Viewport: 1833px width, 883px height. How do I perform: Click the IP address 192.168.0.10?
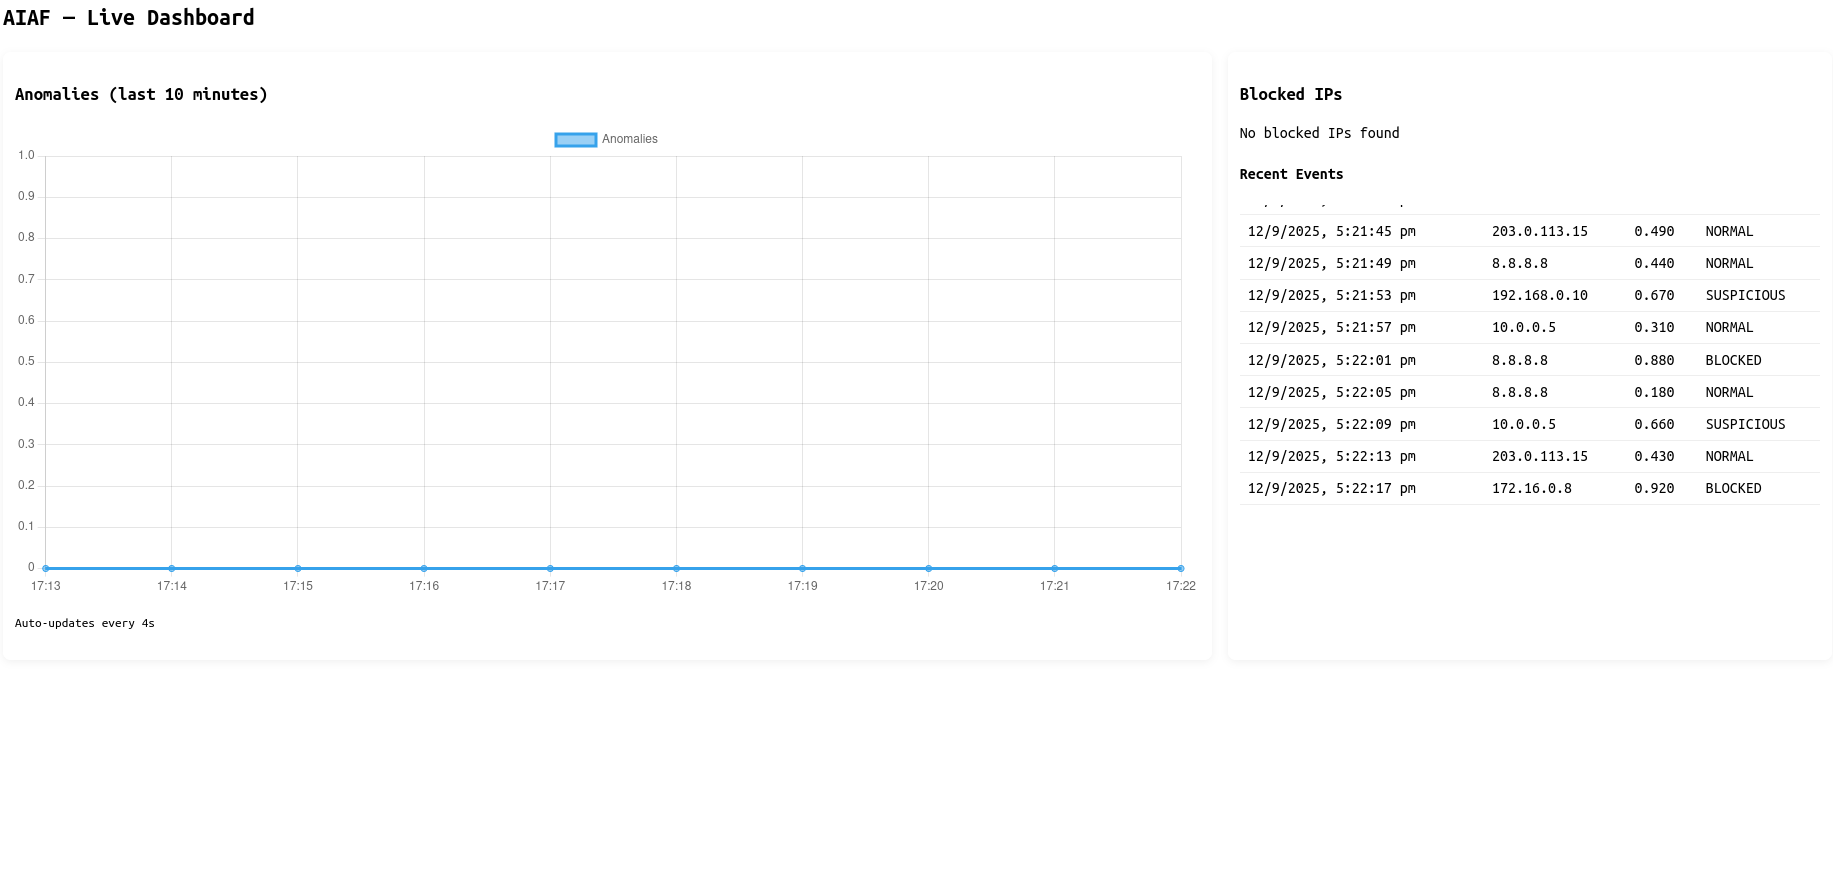point(1539,296)
